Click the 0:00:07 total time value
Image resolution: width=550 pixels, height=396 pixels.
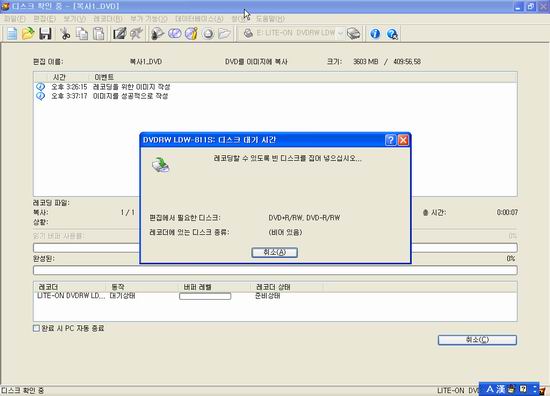(x=507, y=212)
